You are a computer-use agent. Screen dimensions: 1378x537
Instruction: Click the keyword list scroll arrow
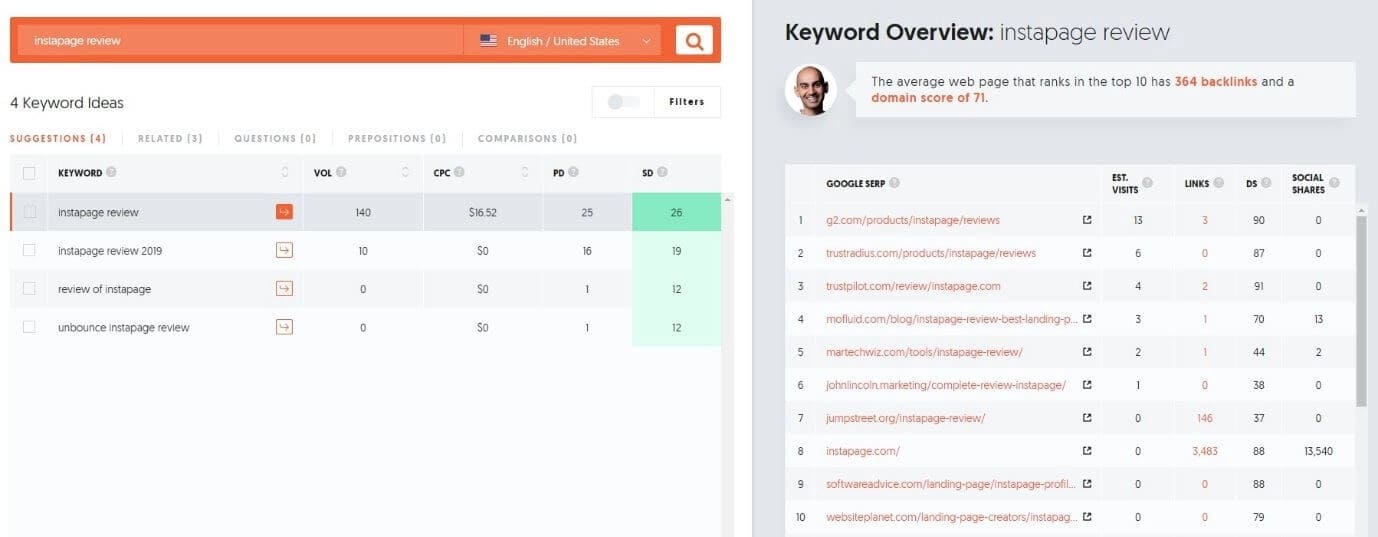point(727,201)
